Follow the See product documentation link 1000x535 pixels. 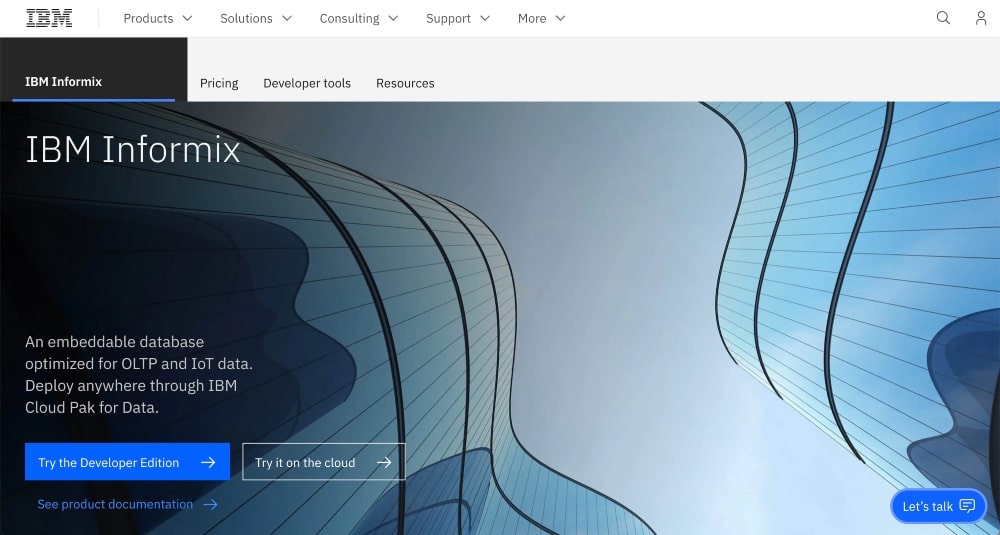coord(115,505)
